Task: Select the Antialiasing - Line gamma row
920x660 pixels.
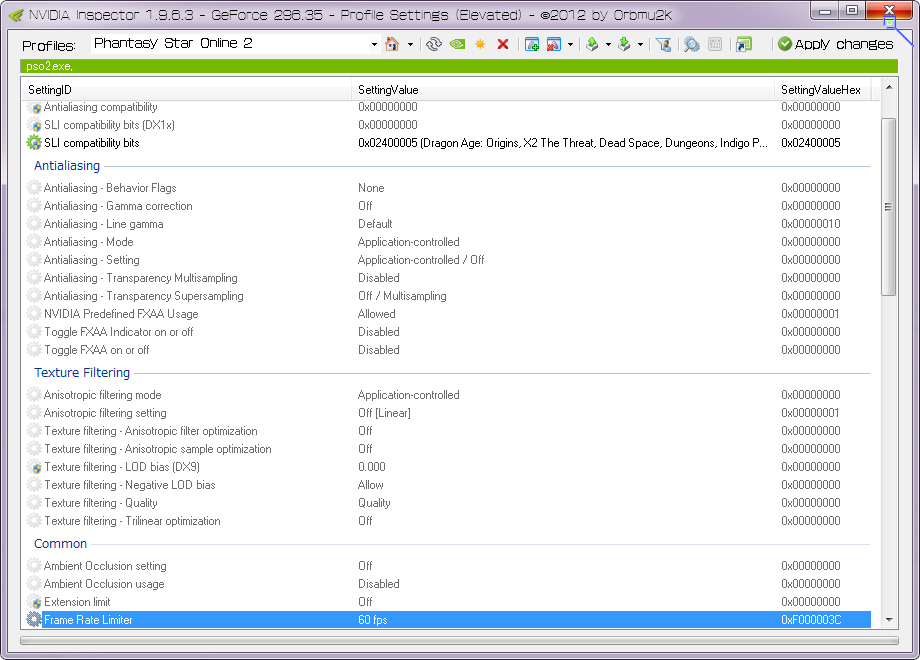Action: [448, 224]
